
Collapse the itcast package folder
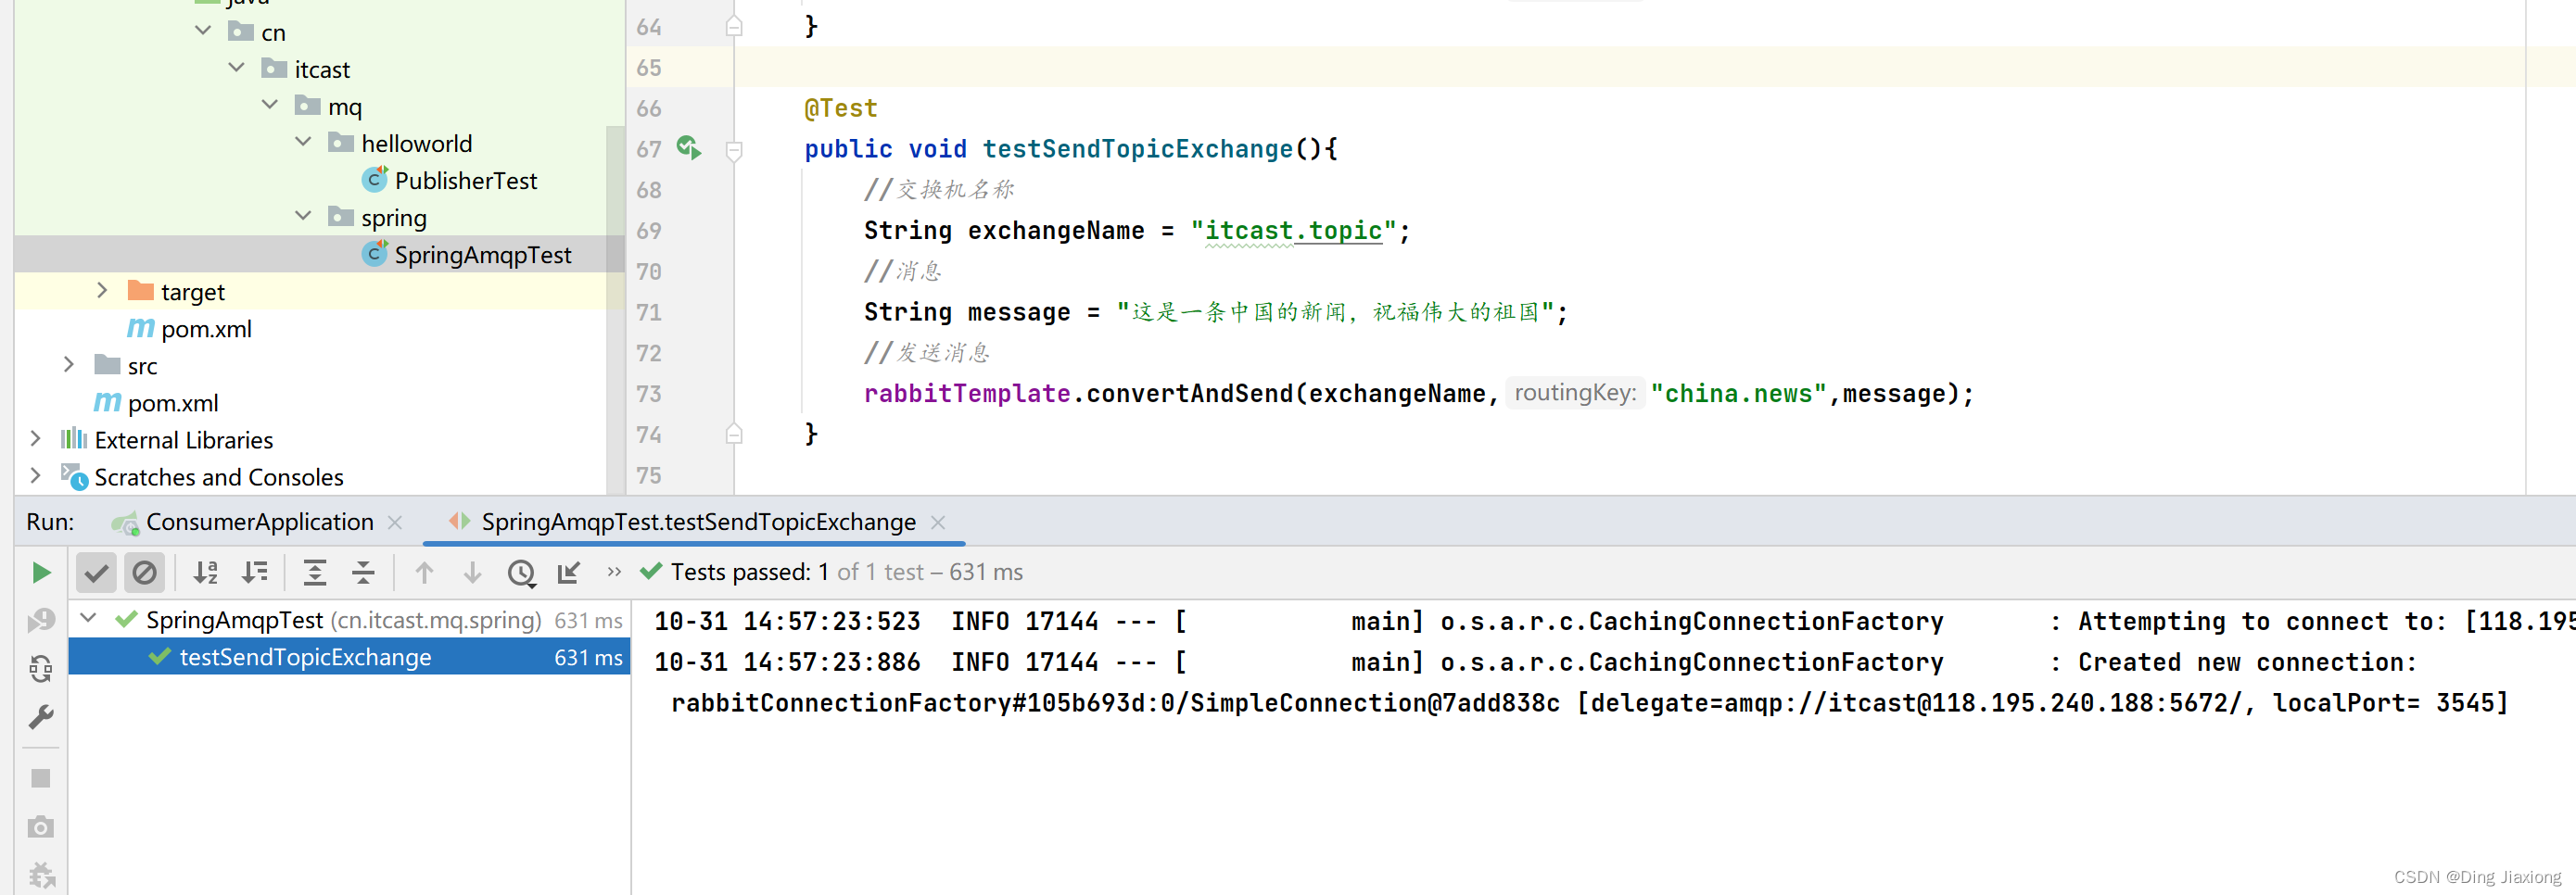pyautogui.click(x=236, y=68)
